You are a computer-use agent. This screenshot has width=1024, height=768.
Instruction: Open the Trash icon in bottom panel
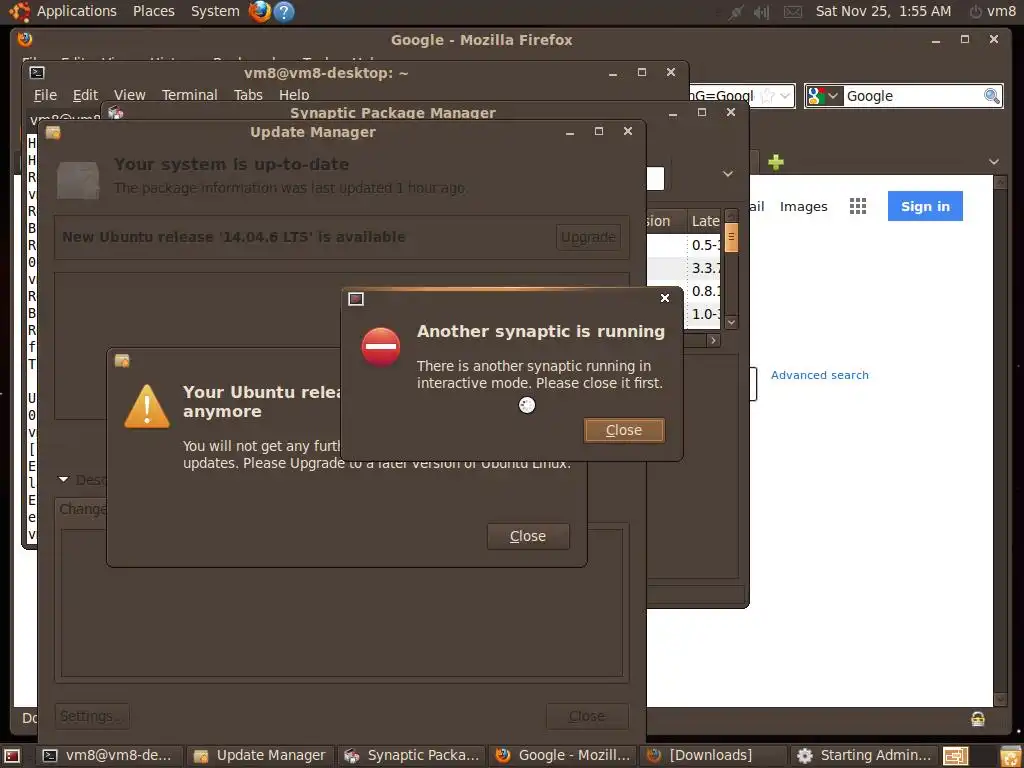tap(1010, 756)
